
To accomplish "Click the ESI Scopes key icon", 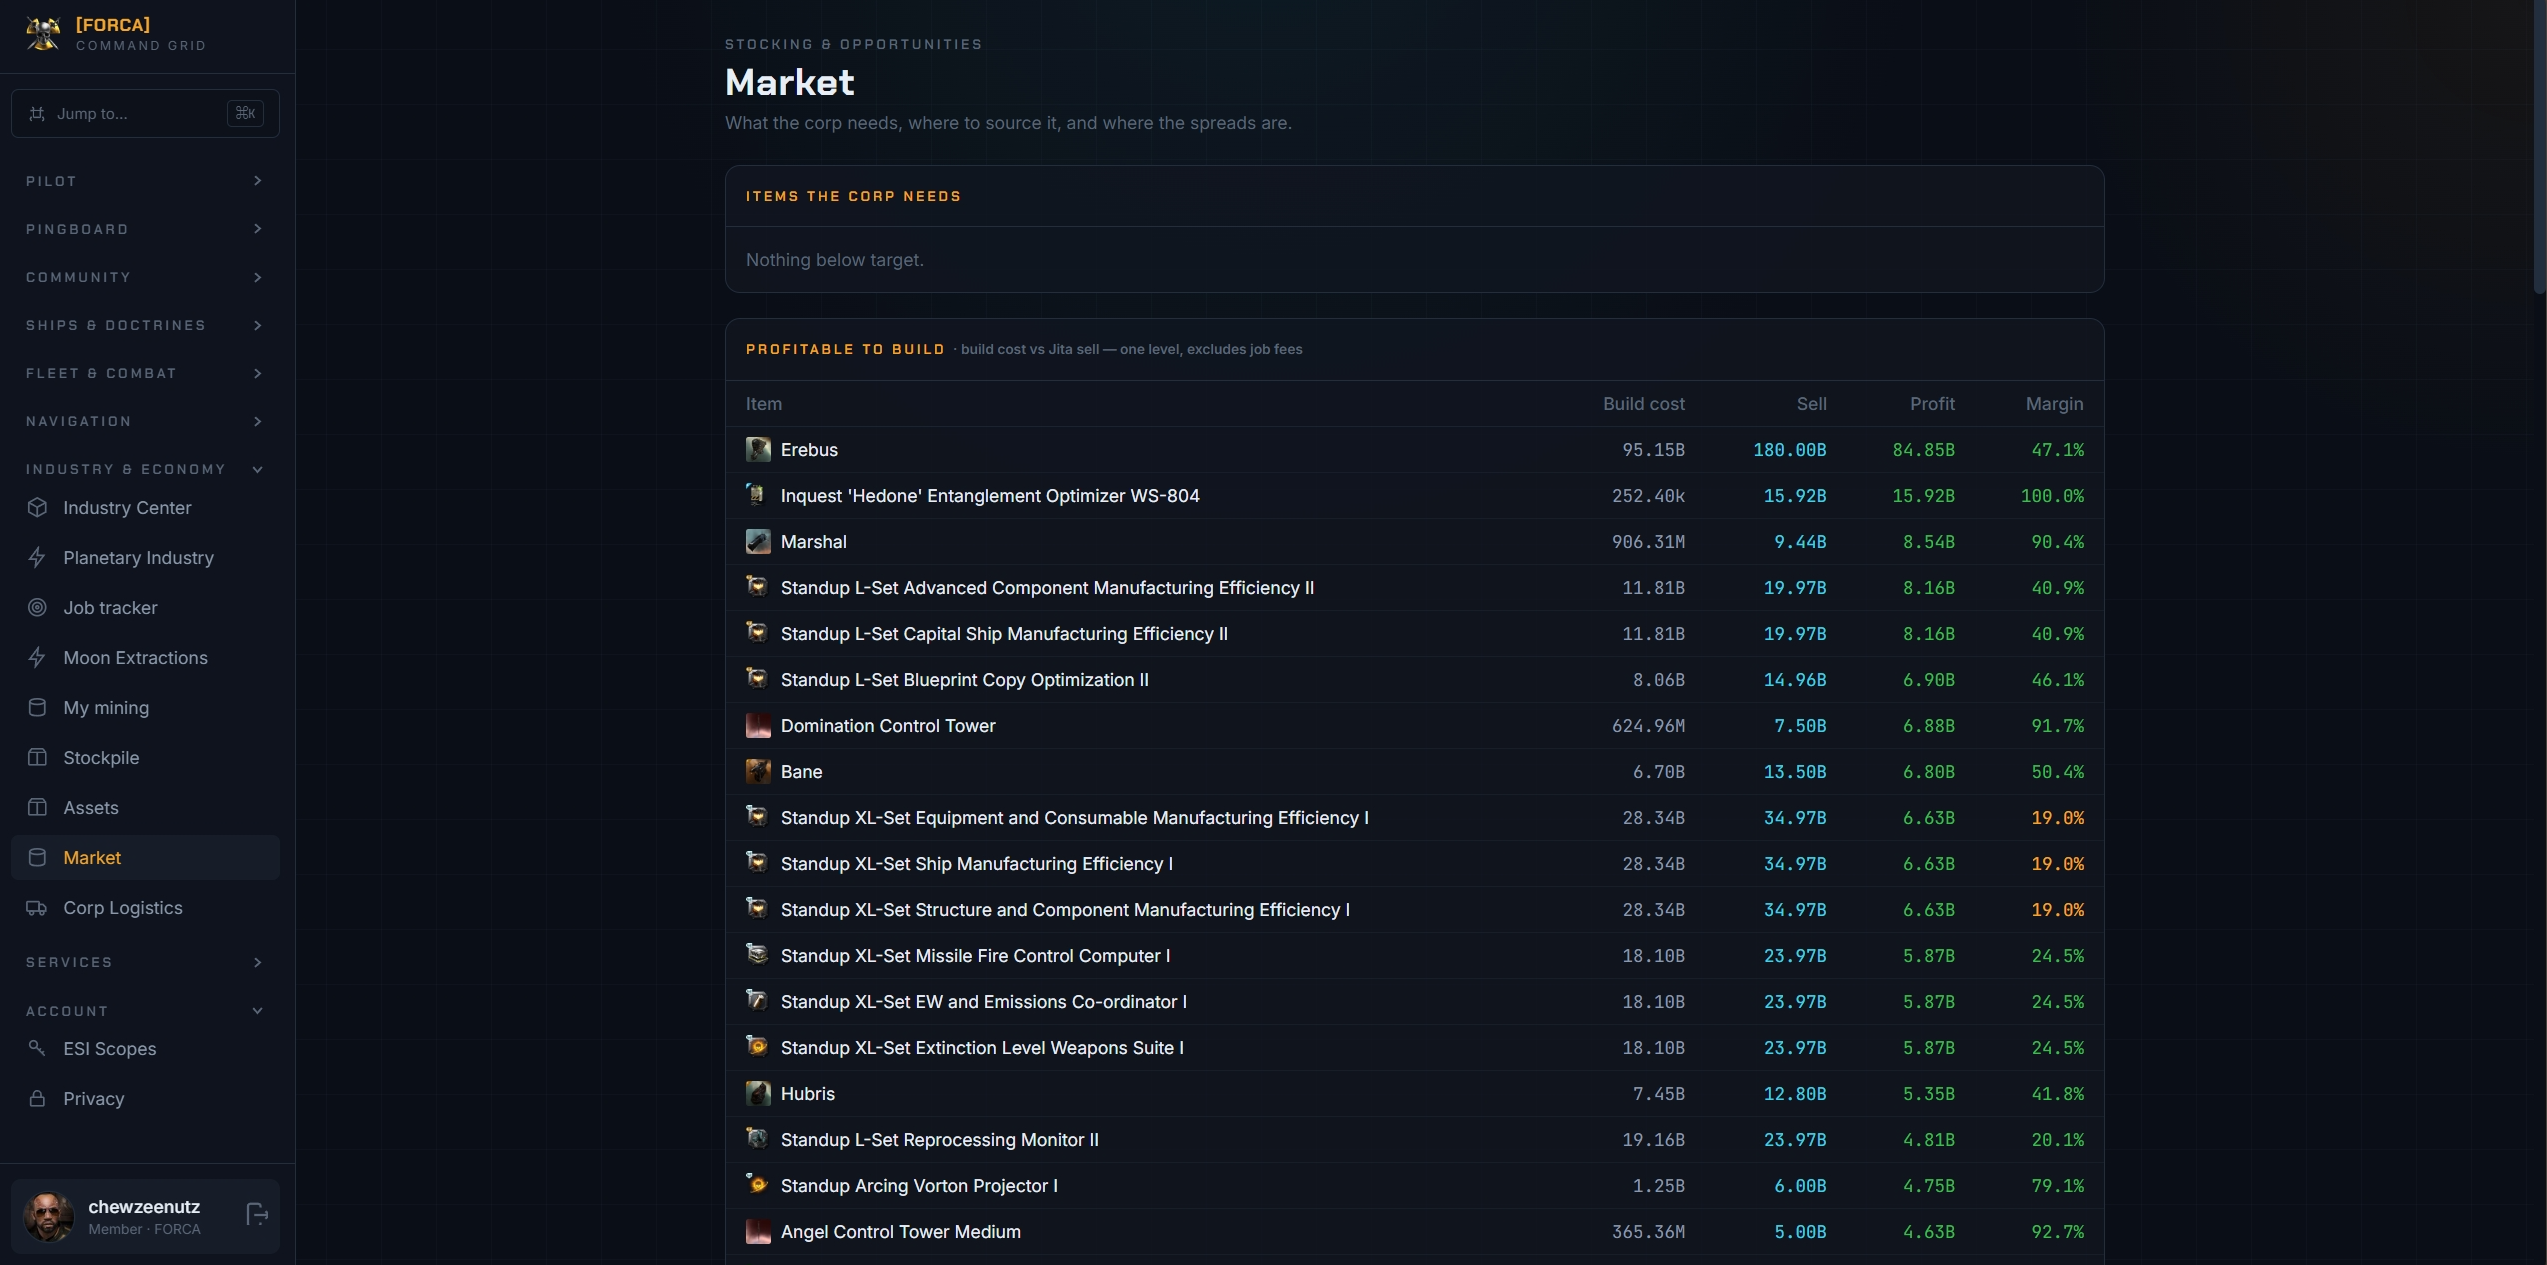I will tap(37, 1048).
